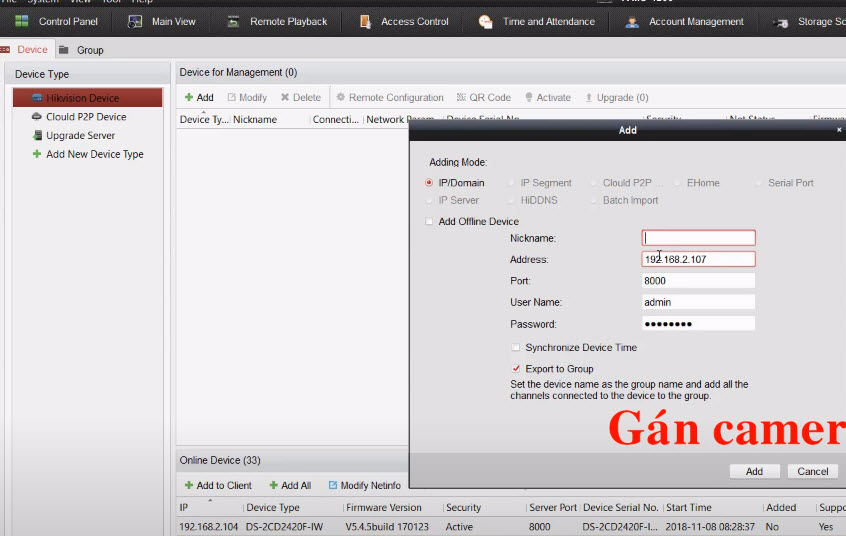
Task: Click the Nickname input field
Action: coord(698,238)
